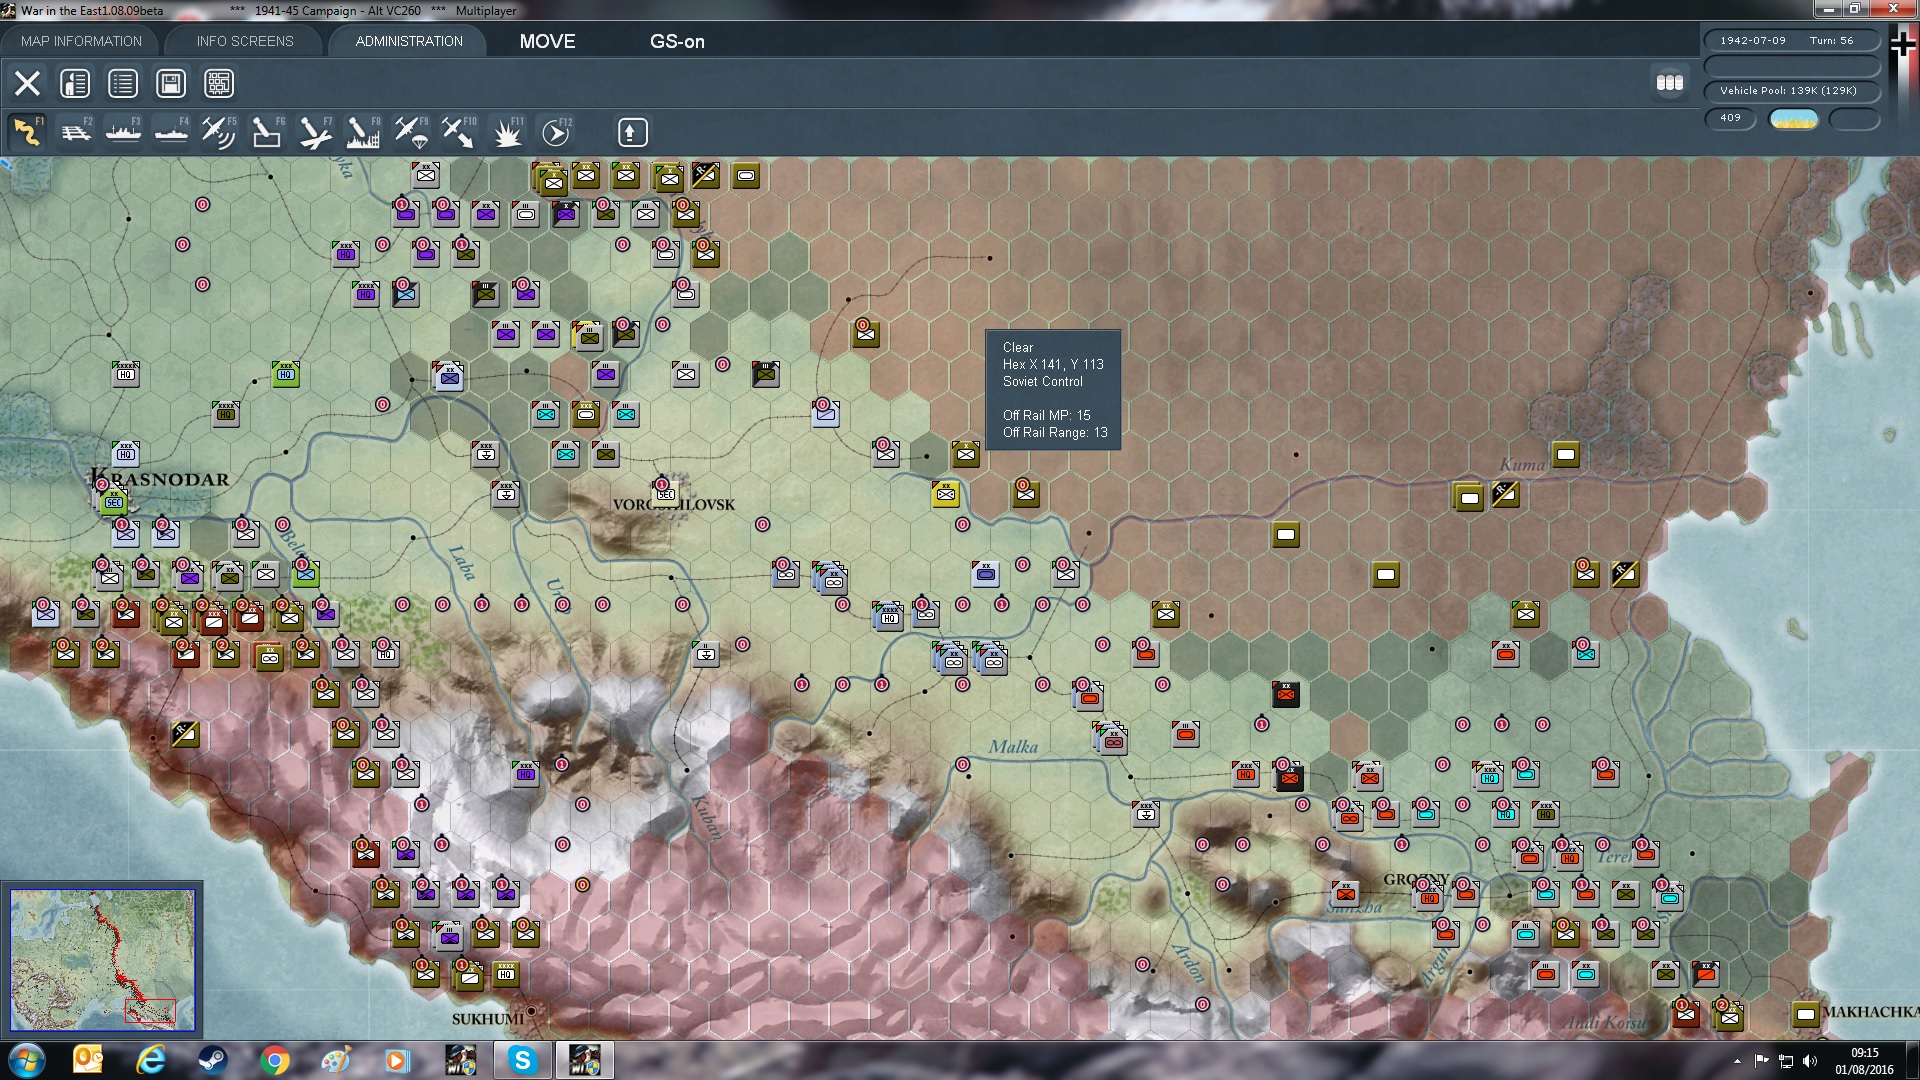Select the F6 bomb unit mode icon
Viewport: 1920px width, 1080px height.
click(267, 132)
